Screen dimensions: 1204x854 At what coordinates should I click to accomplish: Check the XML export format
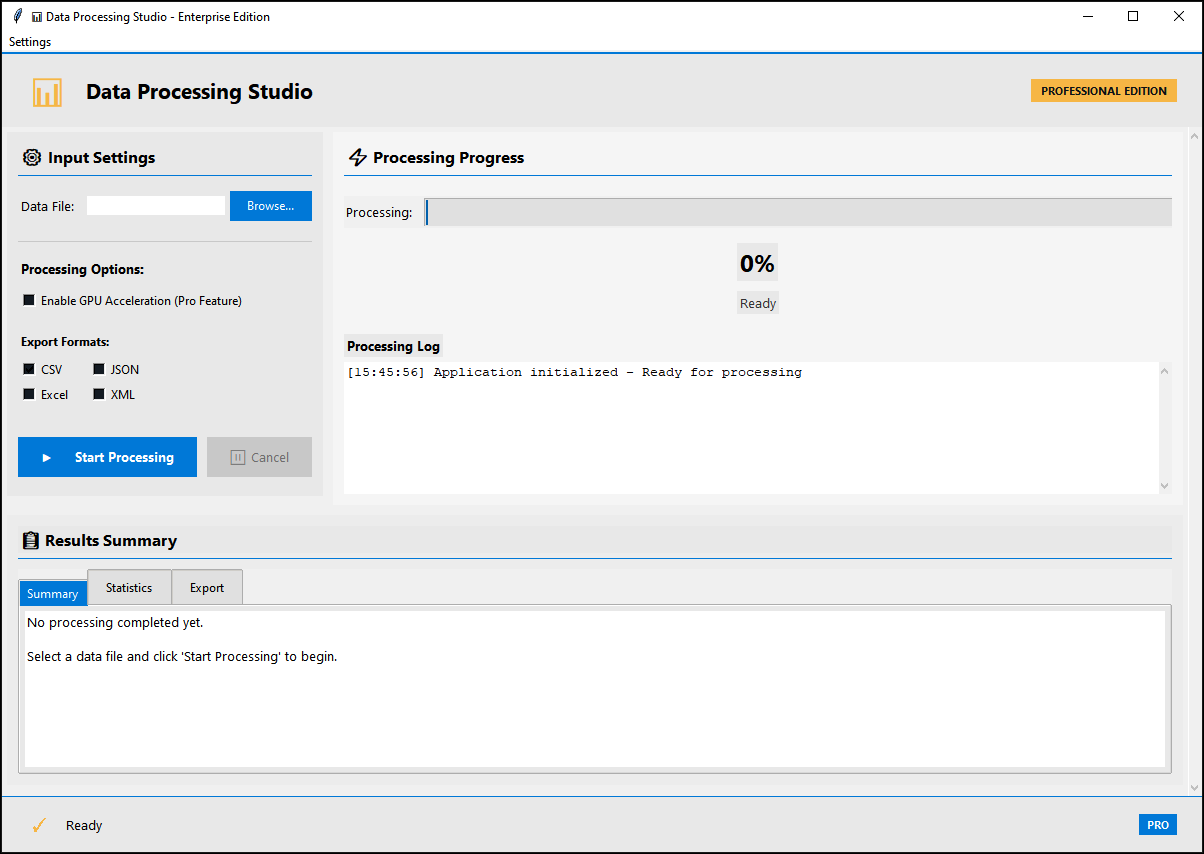tap(98, 394)
